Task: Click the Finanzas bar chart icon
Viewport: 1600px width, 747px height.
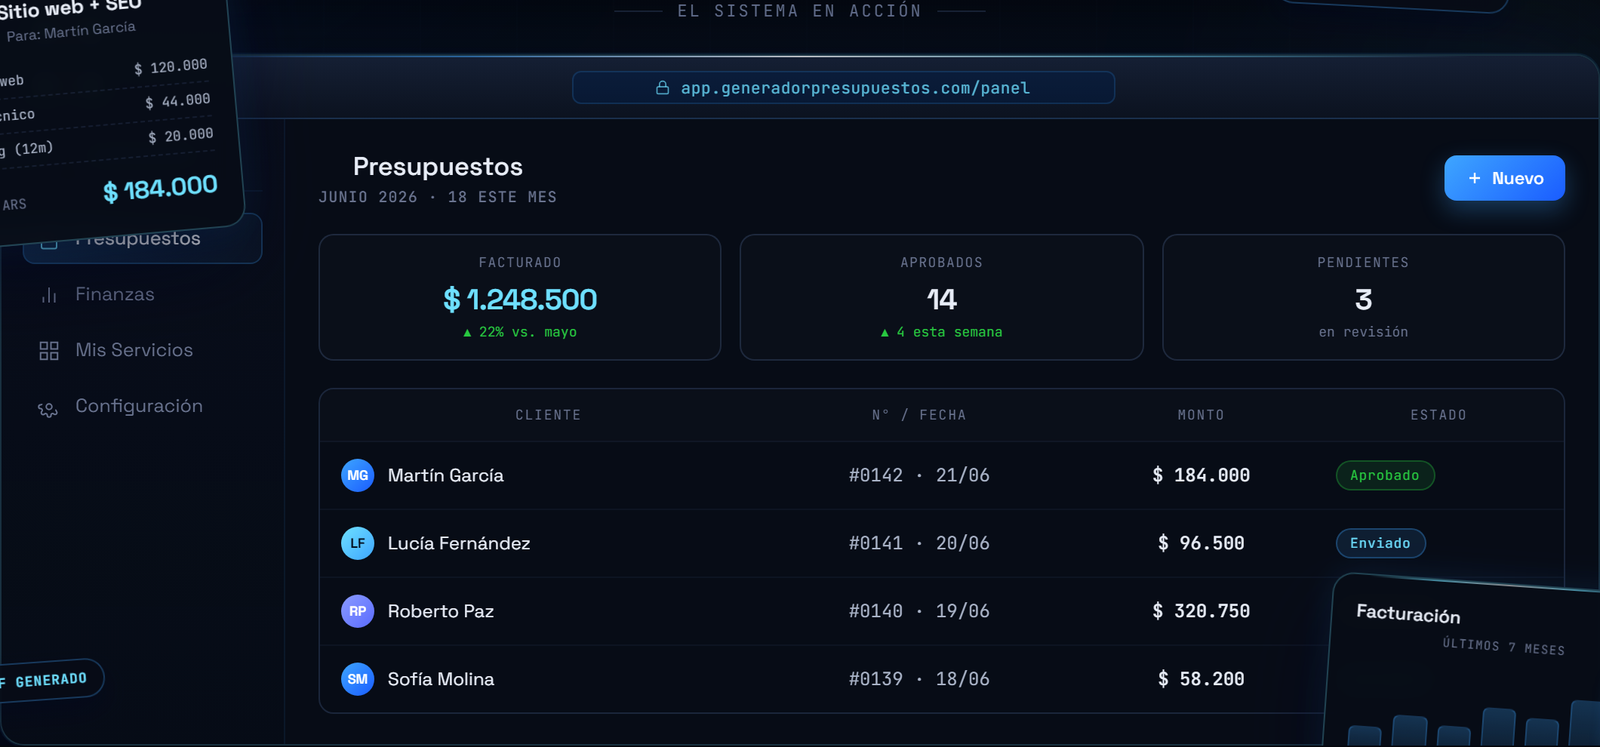Action: tap(49, 295)
